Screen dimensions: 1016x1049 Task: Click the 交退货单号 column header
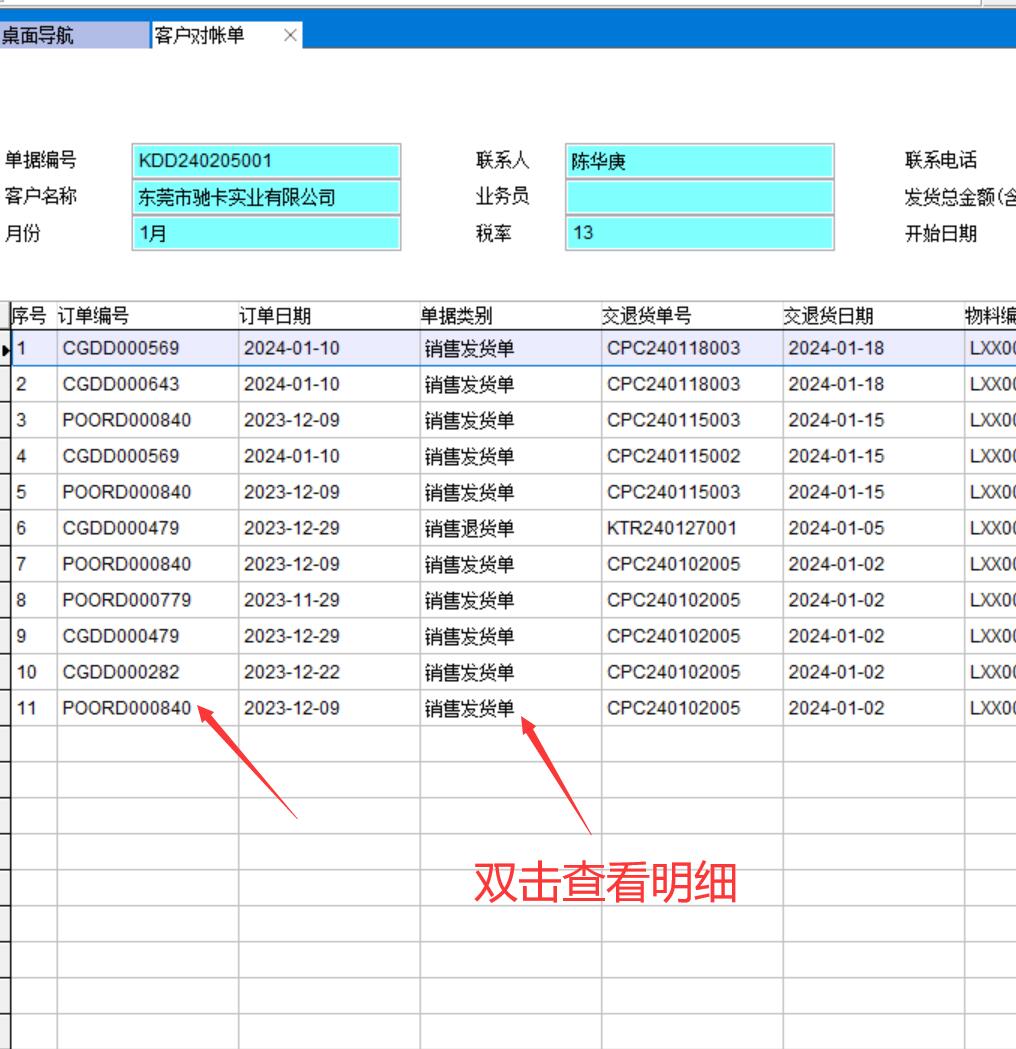tap(691, 316)
